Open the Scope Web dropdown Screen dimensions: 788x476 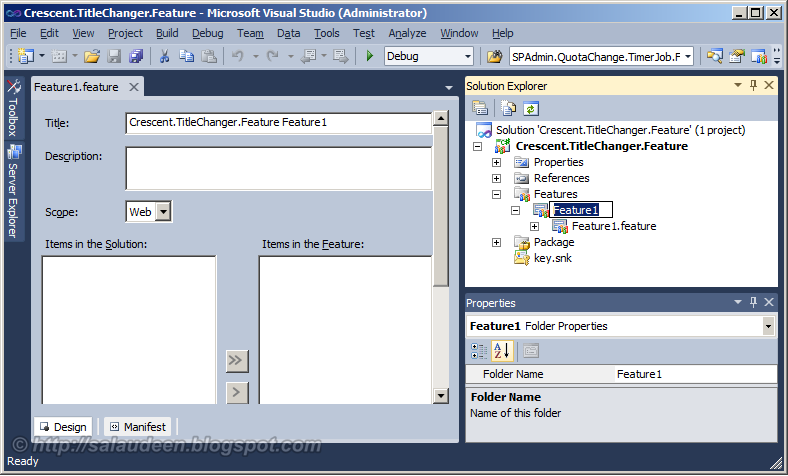(163, 212)
